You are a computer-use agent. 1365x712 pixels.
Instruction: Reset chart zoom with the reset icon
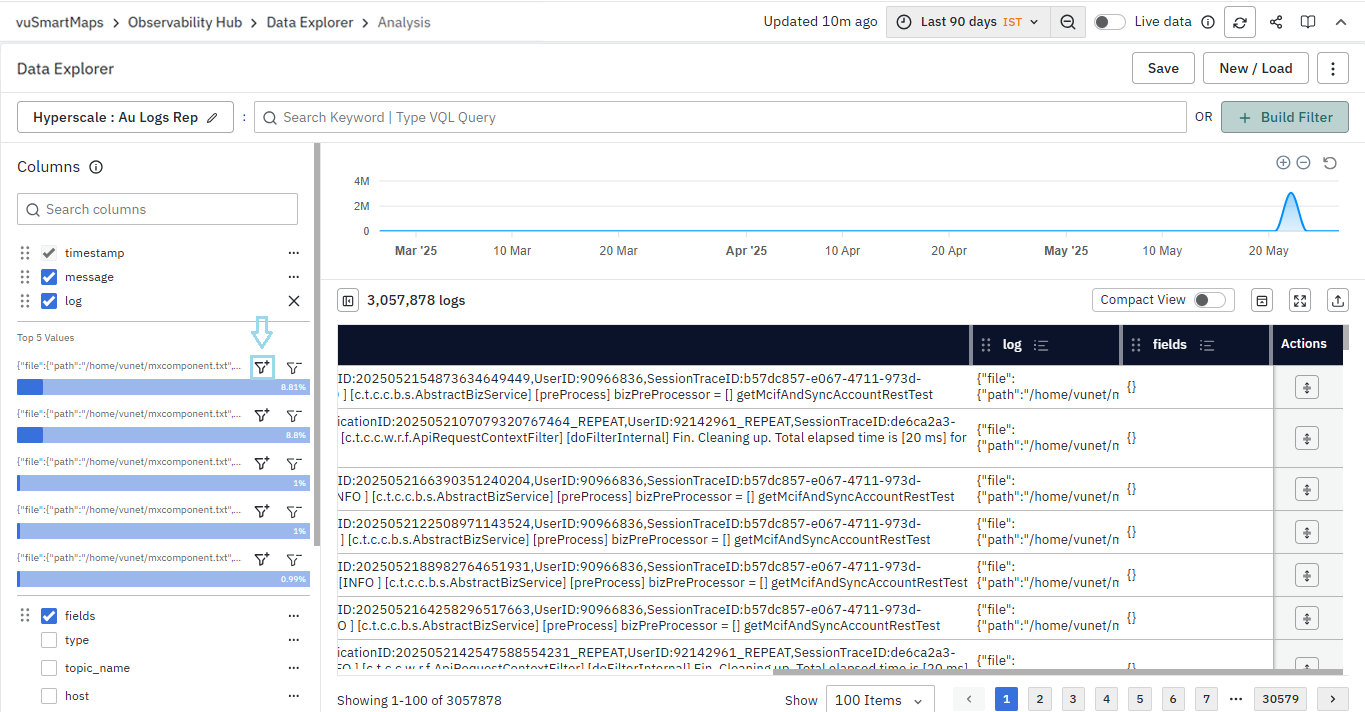1330,163
